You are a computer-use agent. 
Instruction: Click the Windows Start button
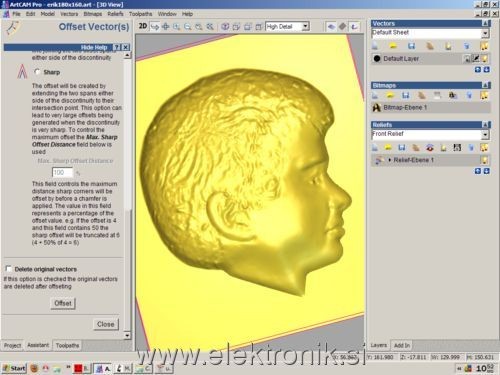(x=14, y=368)
